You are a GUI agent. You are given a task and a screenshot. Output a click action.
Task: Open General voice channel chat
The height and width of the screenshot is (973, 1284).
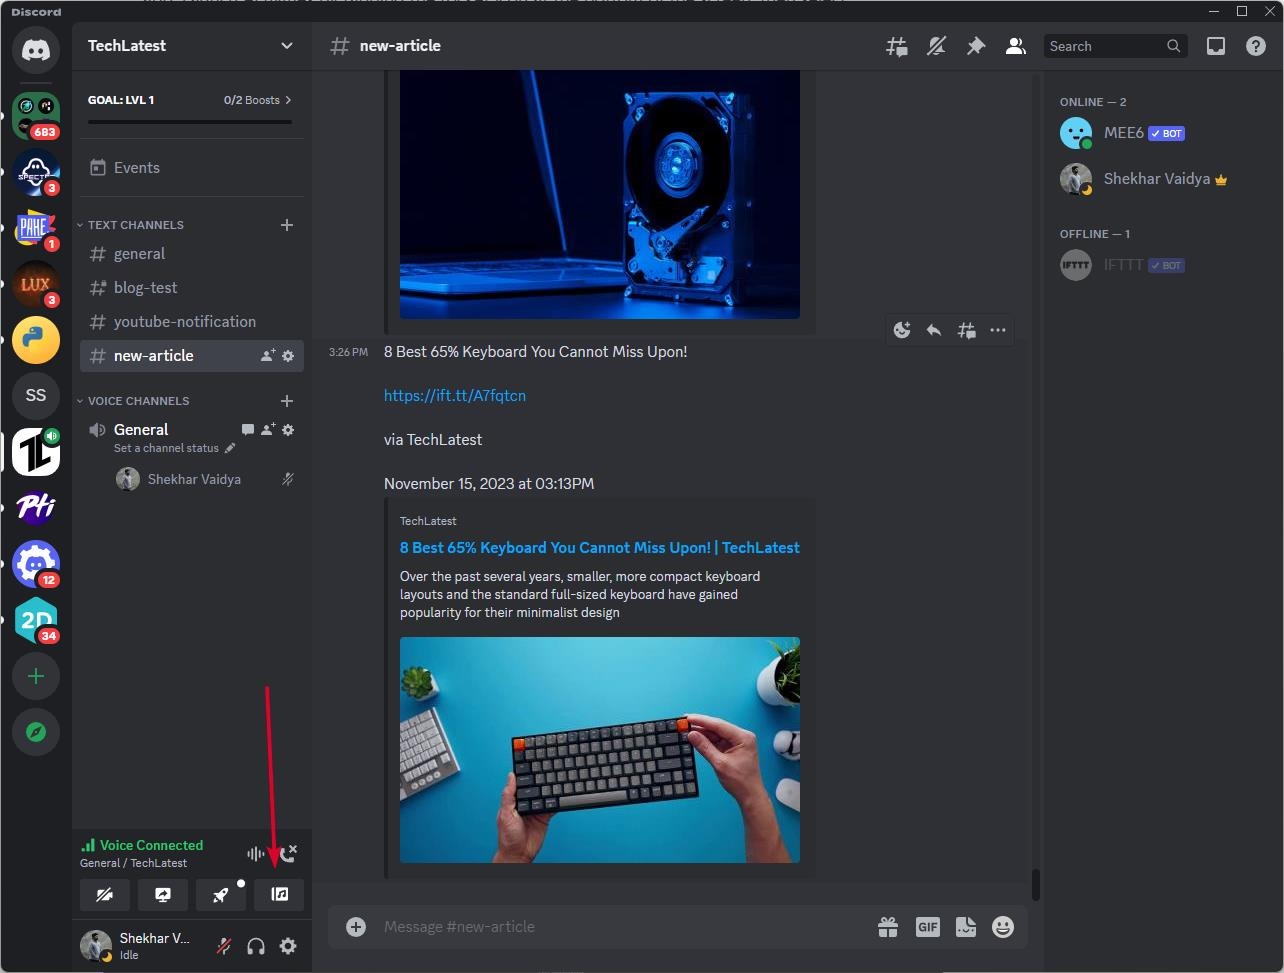pos(248,430)
